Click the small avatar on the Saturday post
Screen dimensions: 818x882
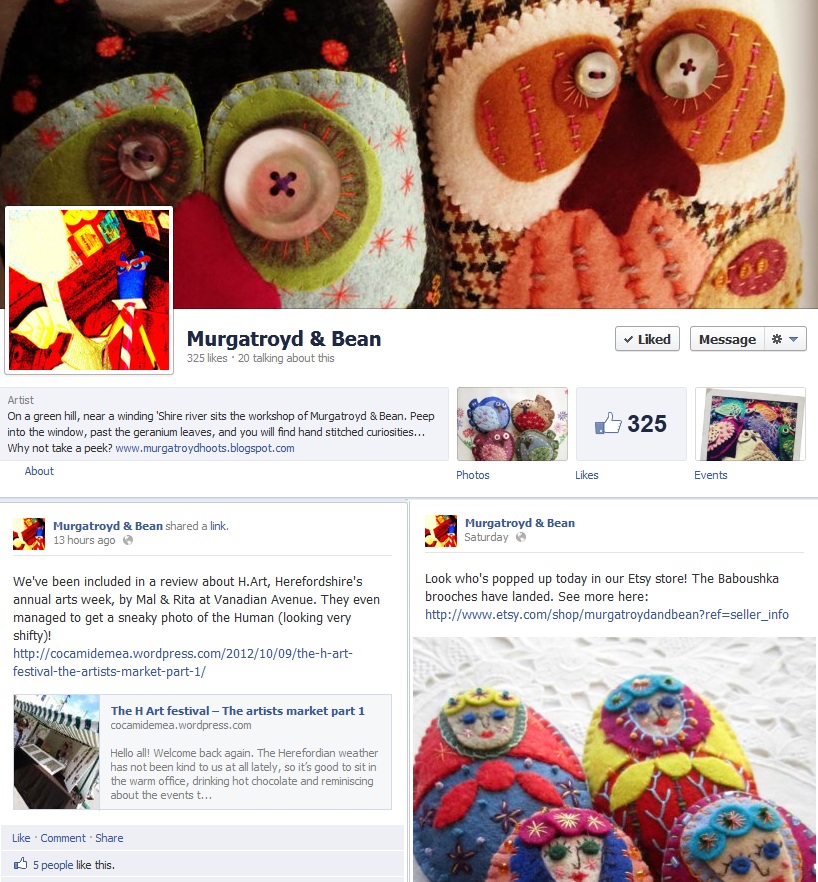click(x=441, y=530)
